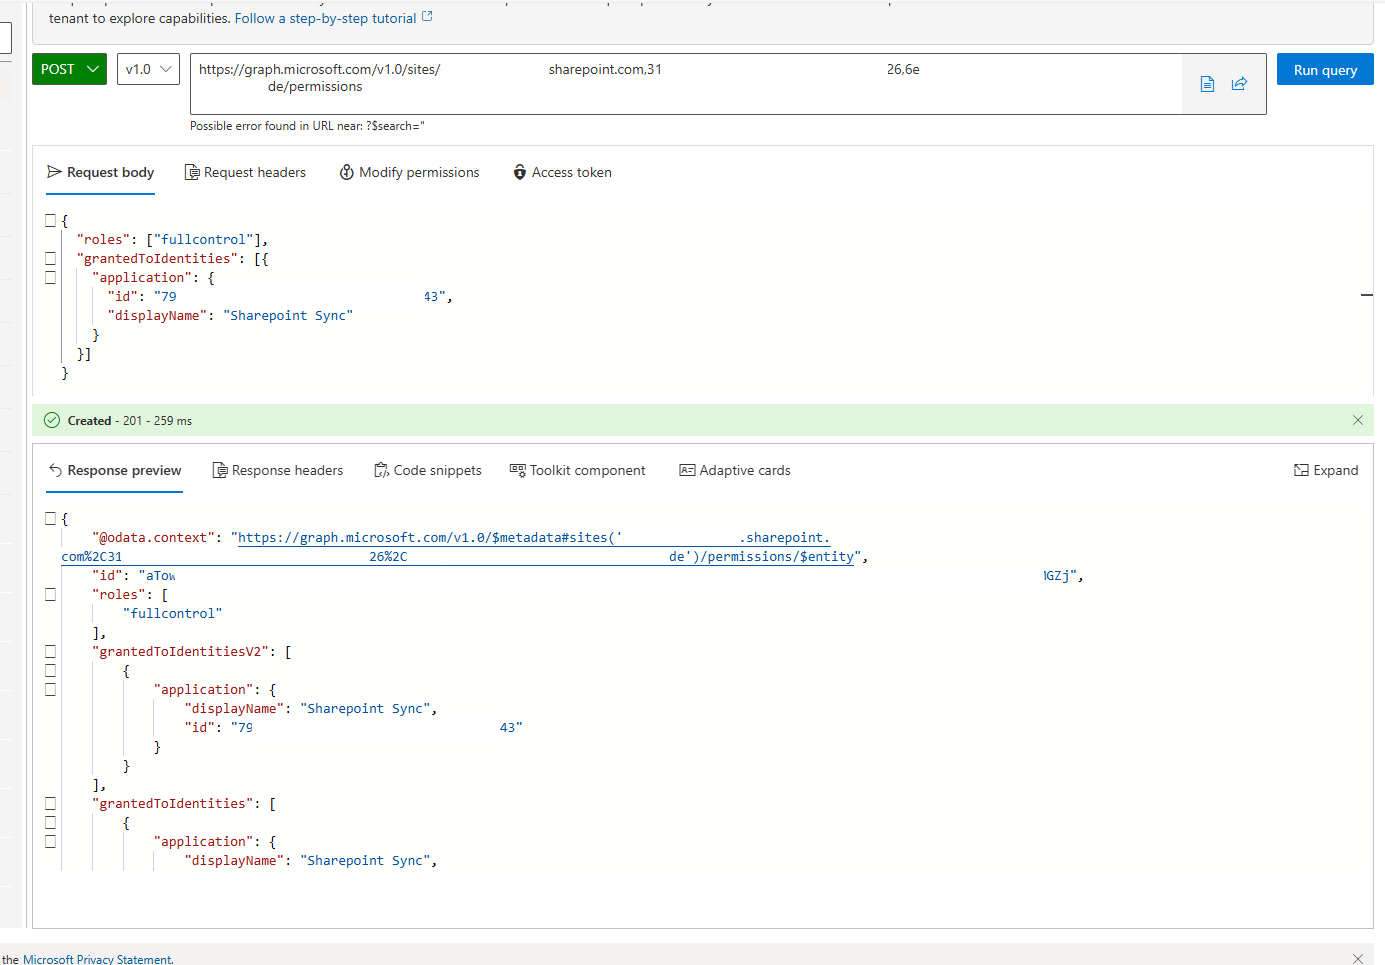
Task: Click the Toolkit component icon
Action: [x=517, y=470]
